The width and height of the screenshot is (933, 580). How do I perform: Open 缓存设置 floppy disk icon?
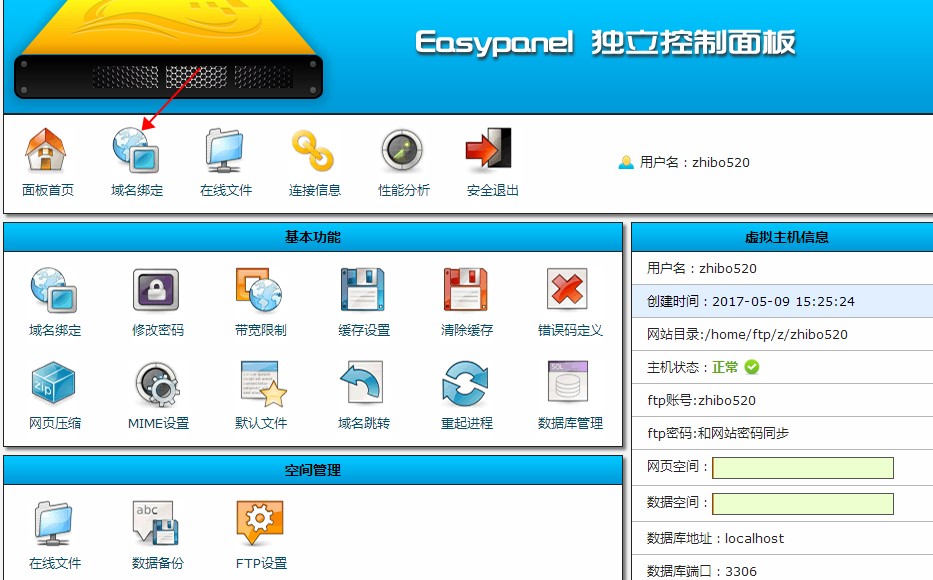(x=364, y=291)
